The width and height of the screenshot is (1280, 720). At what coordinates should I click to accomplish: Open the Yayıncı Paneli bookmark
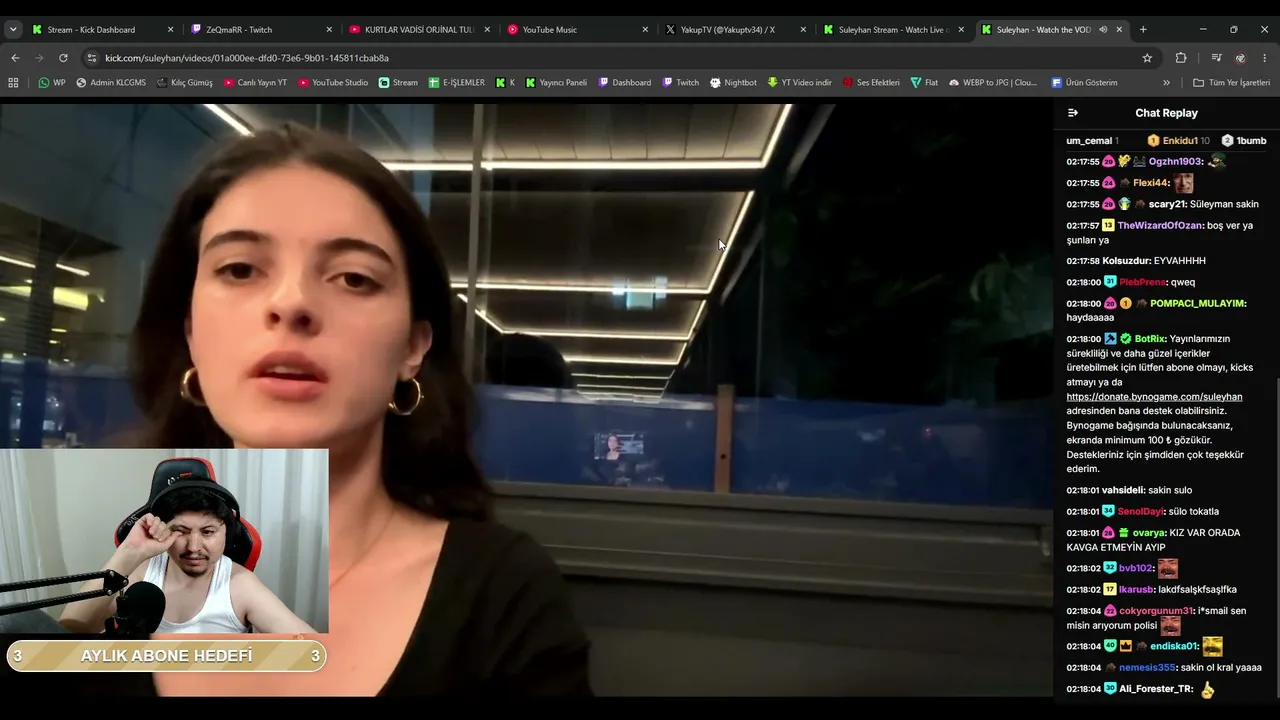[556, 83]
